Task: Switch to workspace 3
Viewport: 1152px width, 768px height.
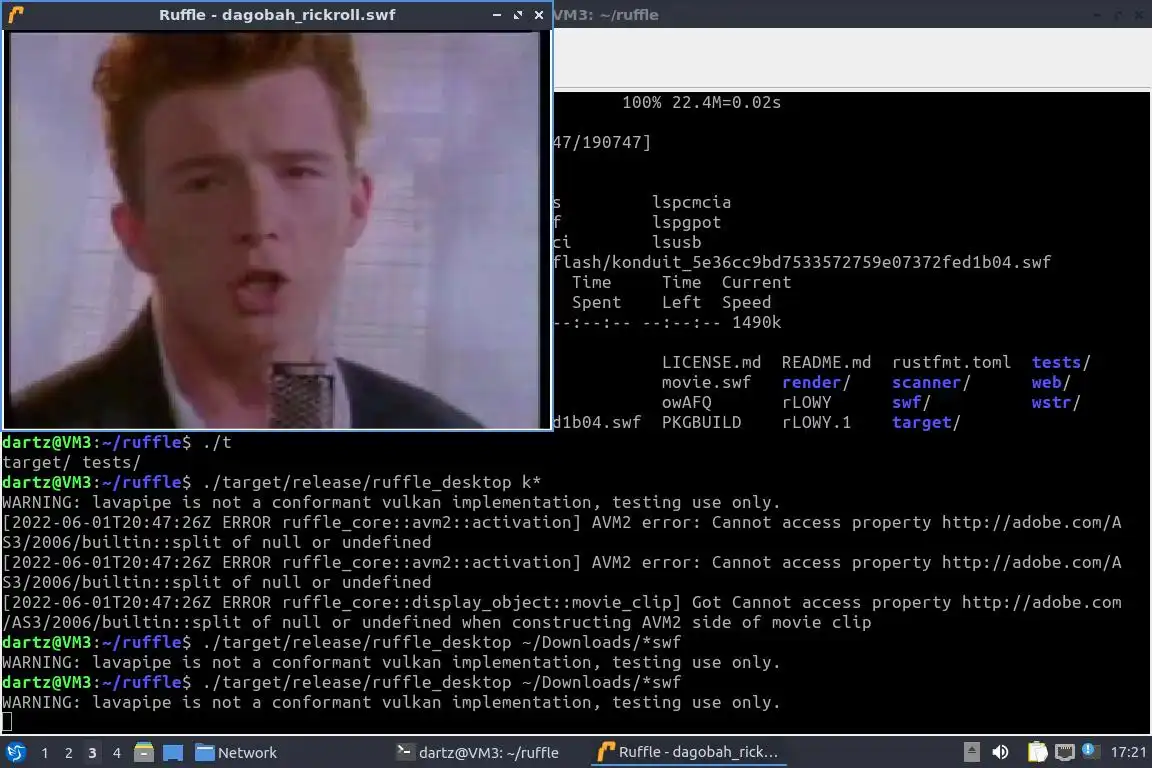Action: [93, 753]
